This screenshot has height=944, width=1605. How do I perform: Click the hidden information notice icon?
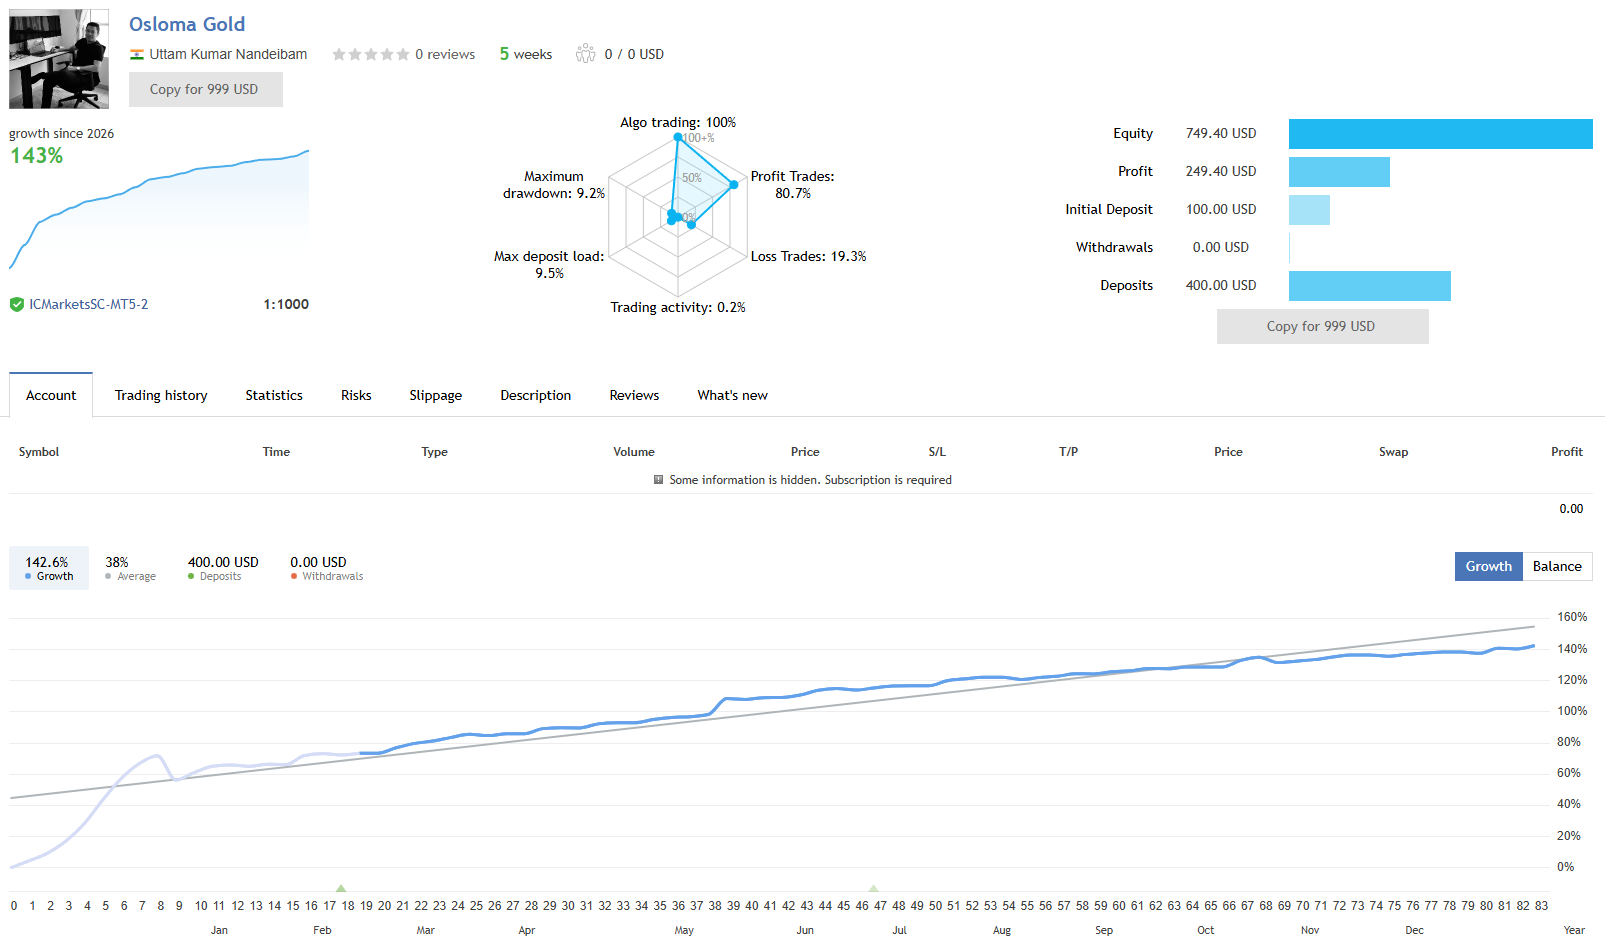pos(658,480)
